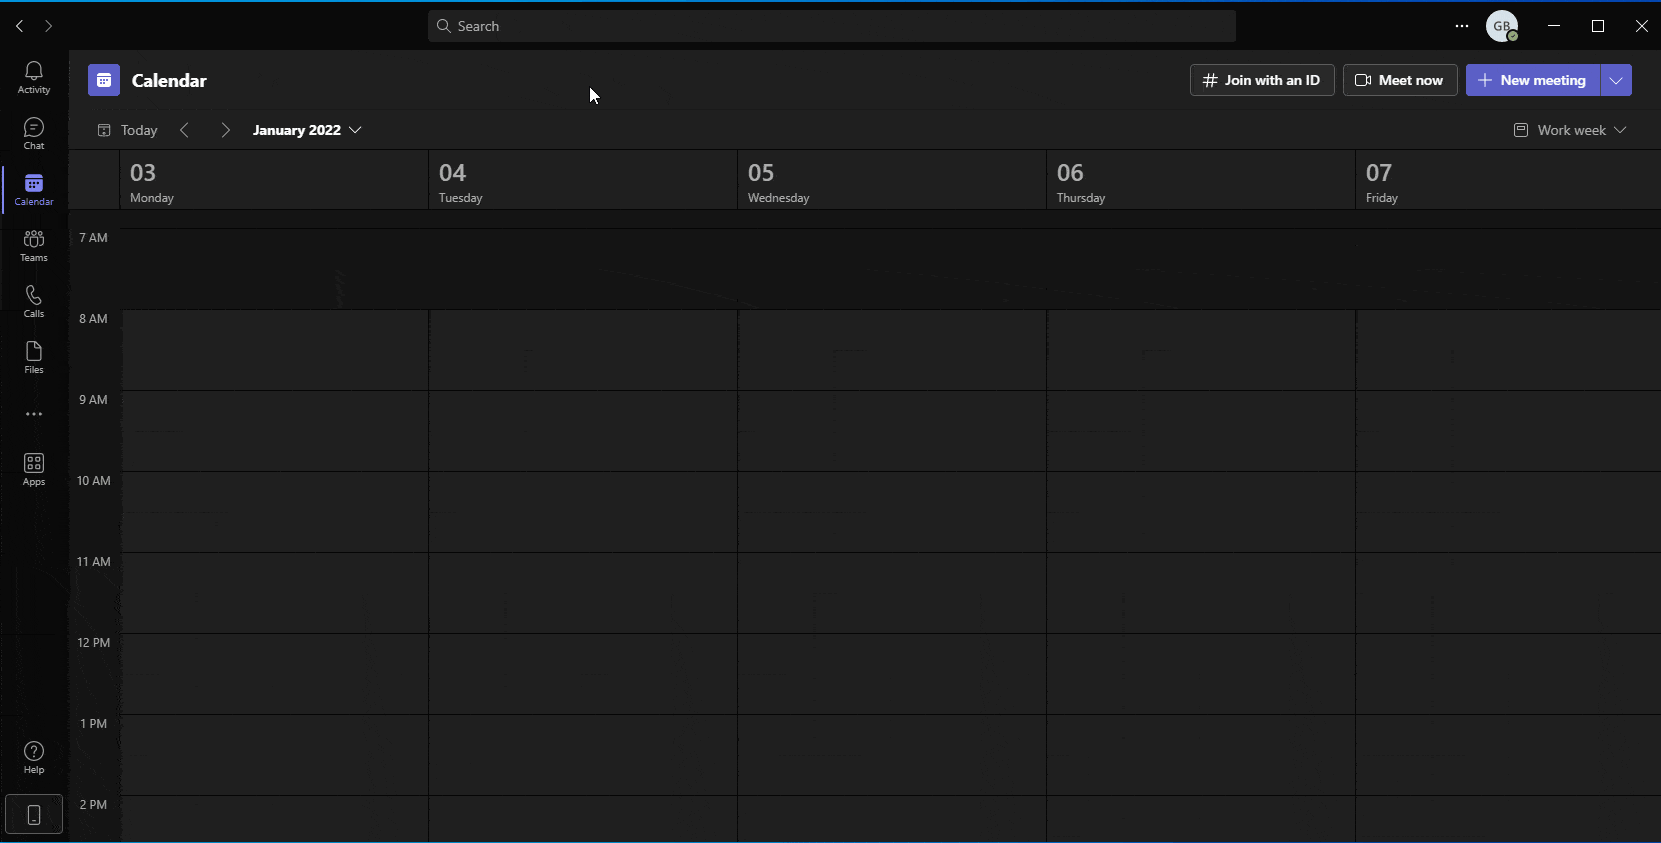
Task: Open Settings and more menu
Action: tap(1461, 27)
